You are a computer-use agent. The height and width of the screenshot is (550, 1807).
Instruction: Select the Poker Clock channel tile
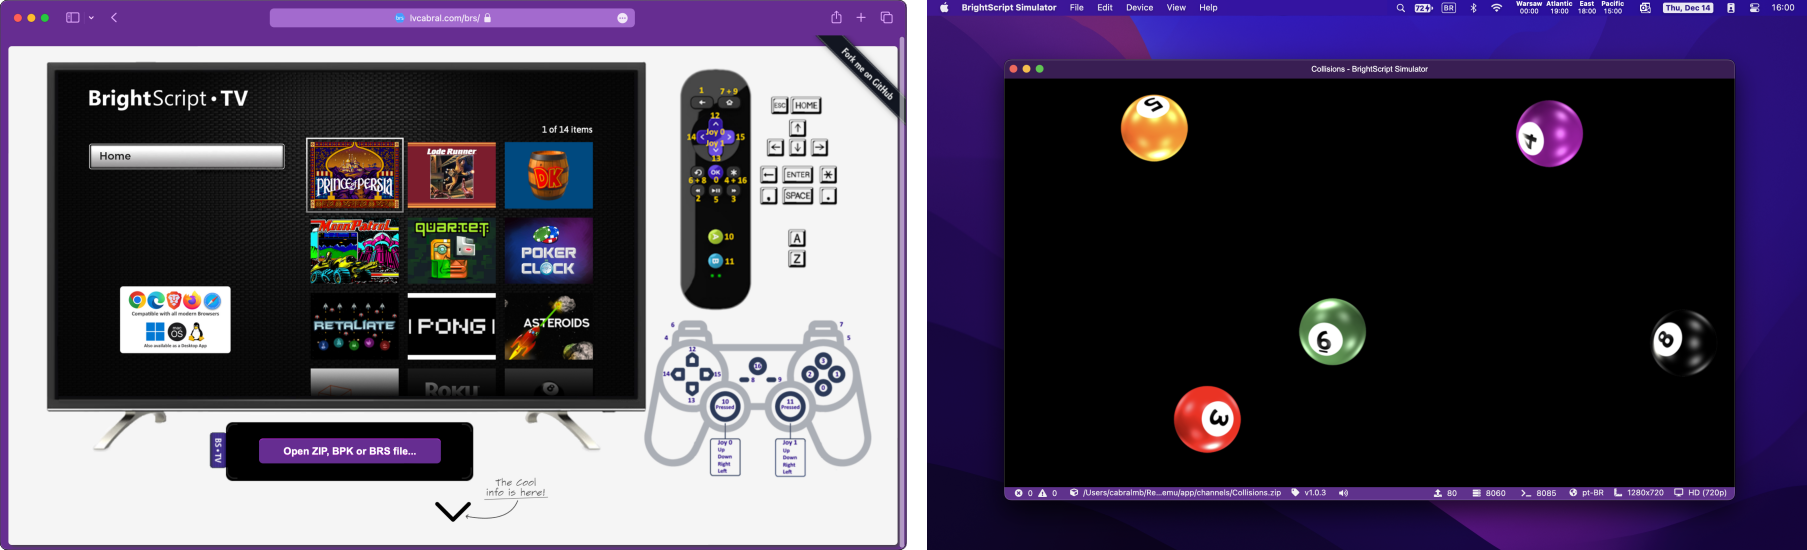point(548,251)
